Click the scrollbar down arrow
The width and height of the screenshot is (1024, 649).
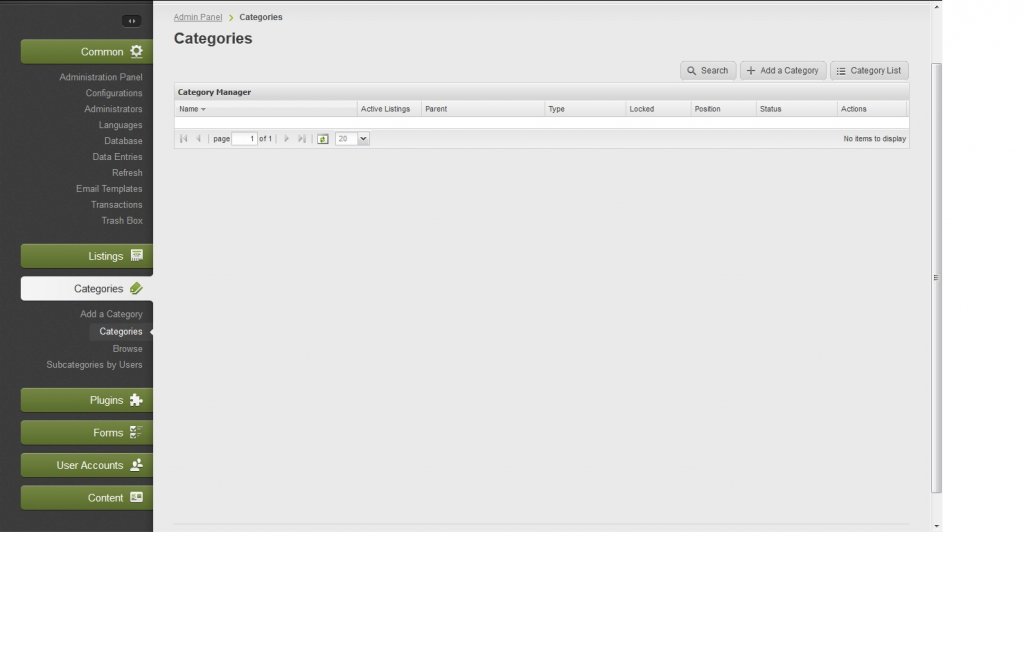click(936, 526)
